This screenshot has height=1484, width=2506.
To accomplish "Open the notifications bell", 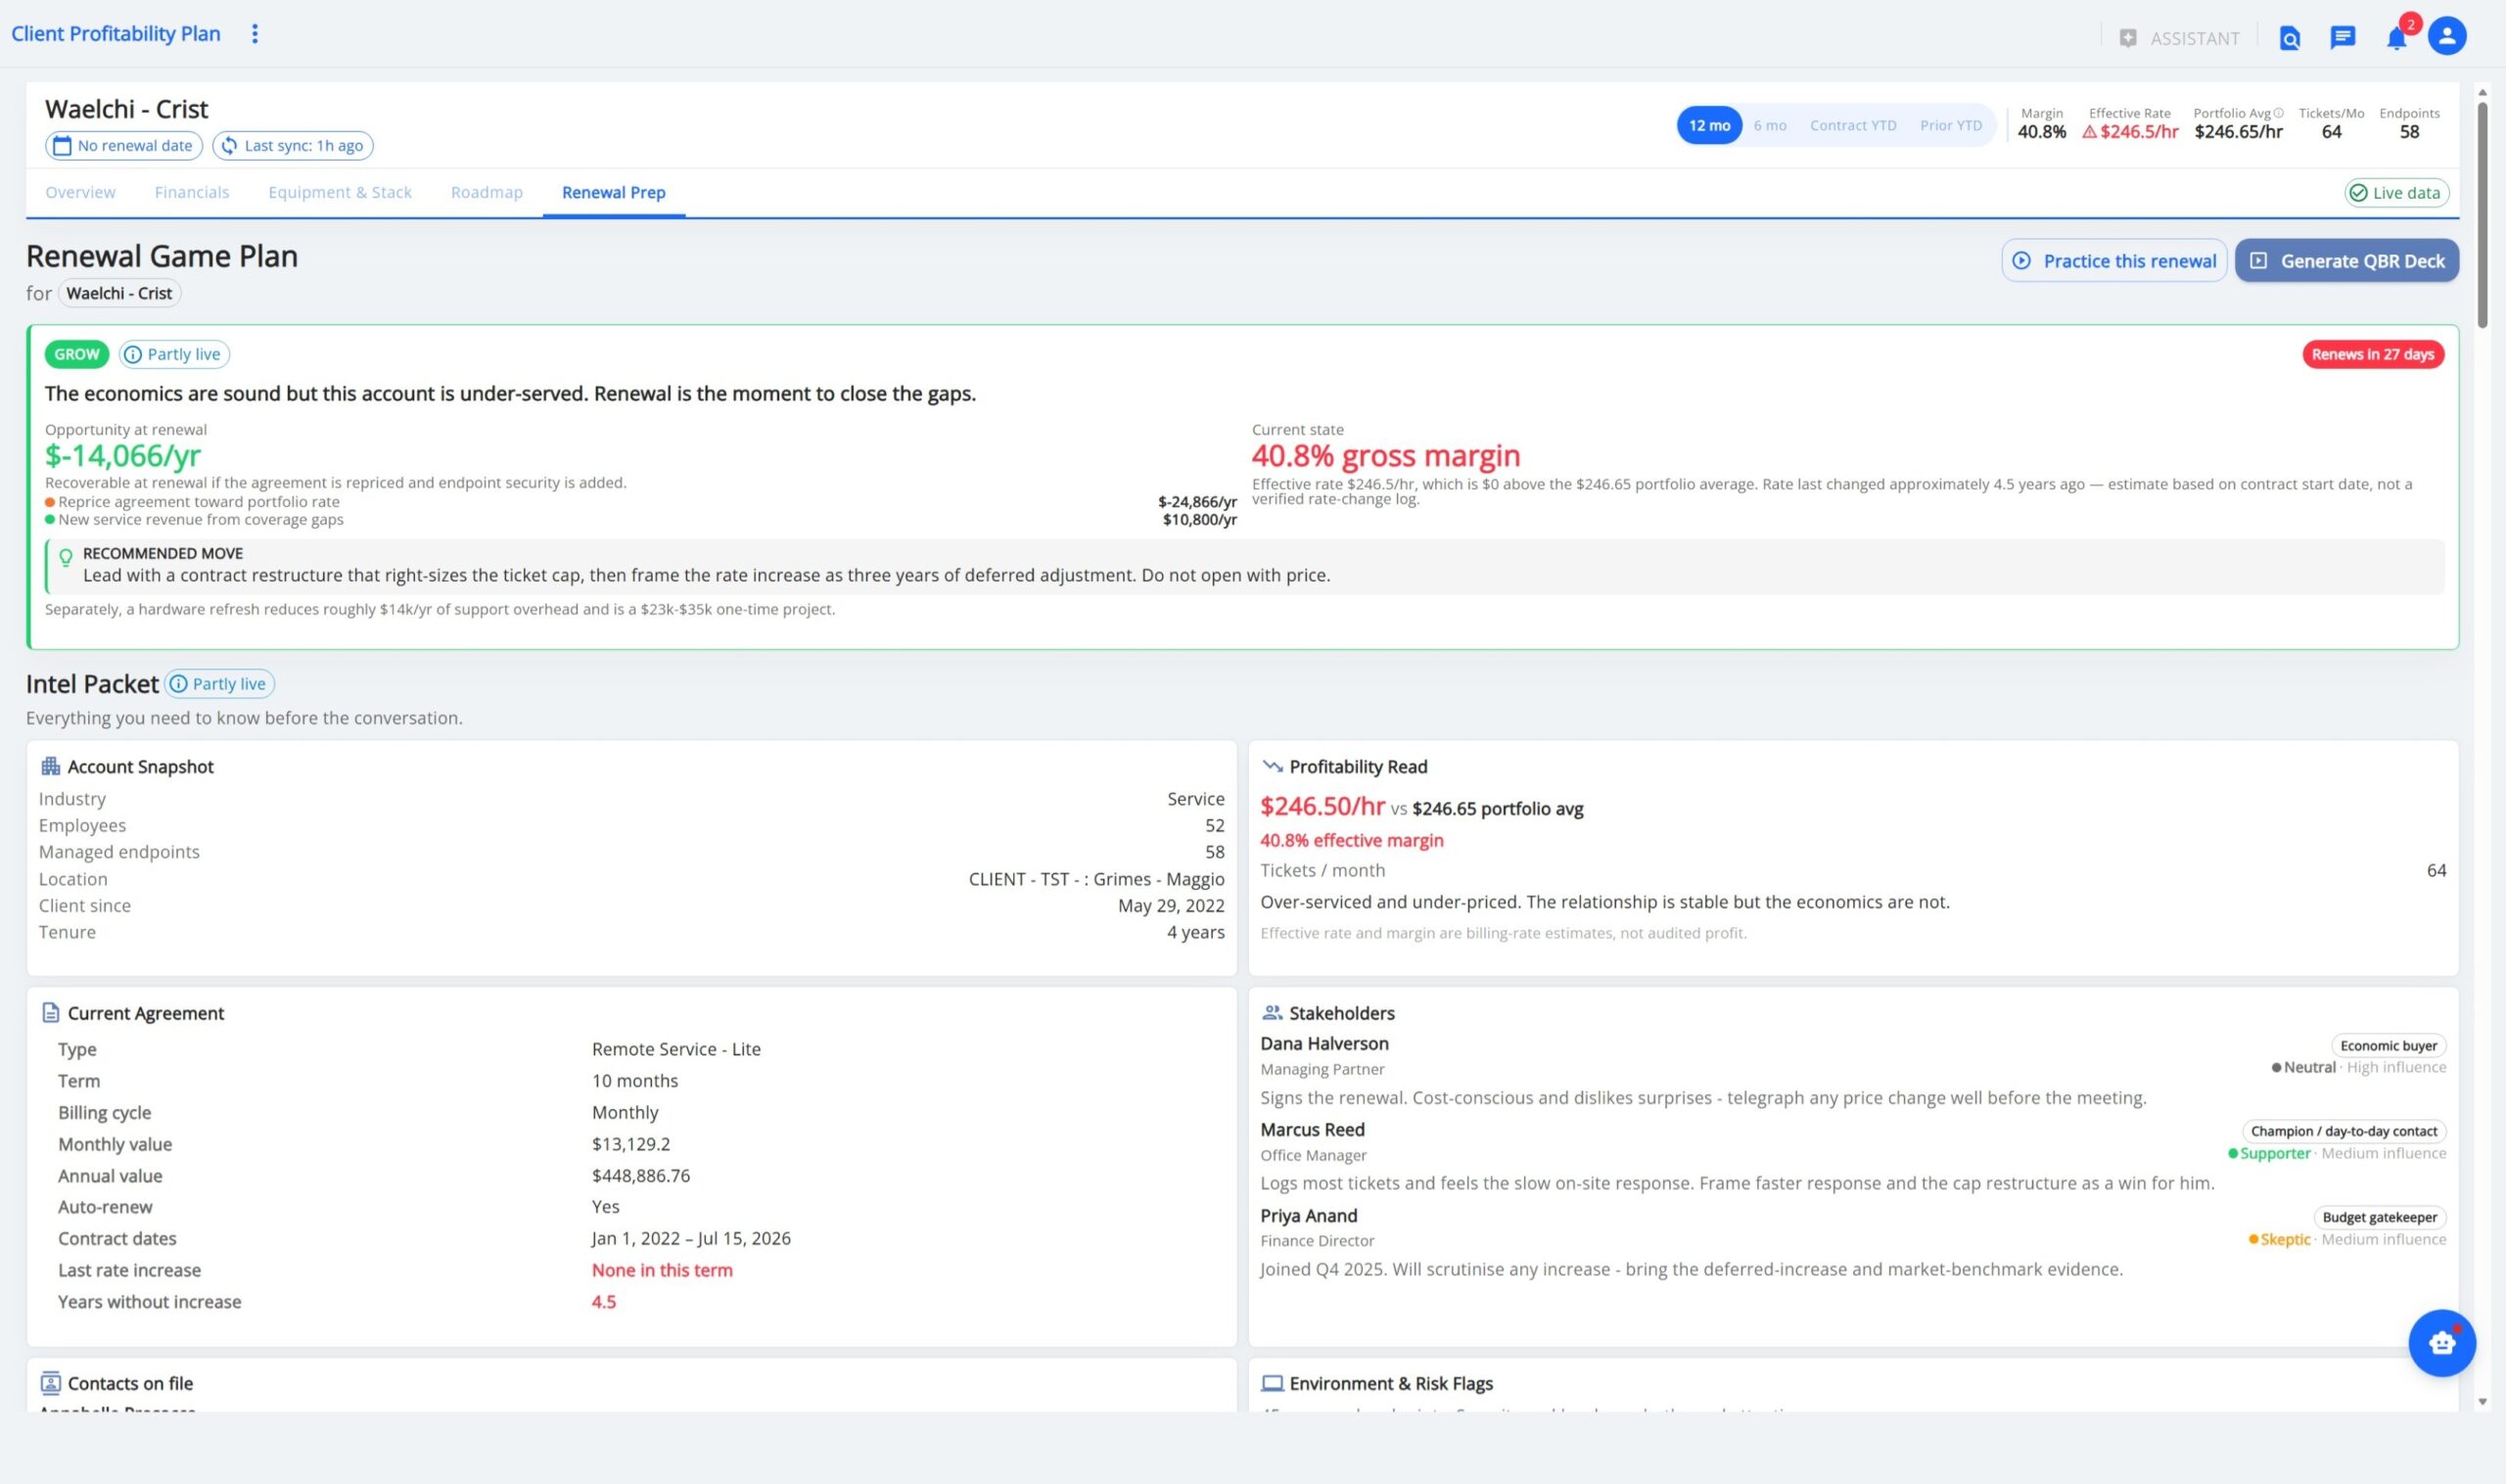I will [x=2396, y=38].
